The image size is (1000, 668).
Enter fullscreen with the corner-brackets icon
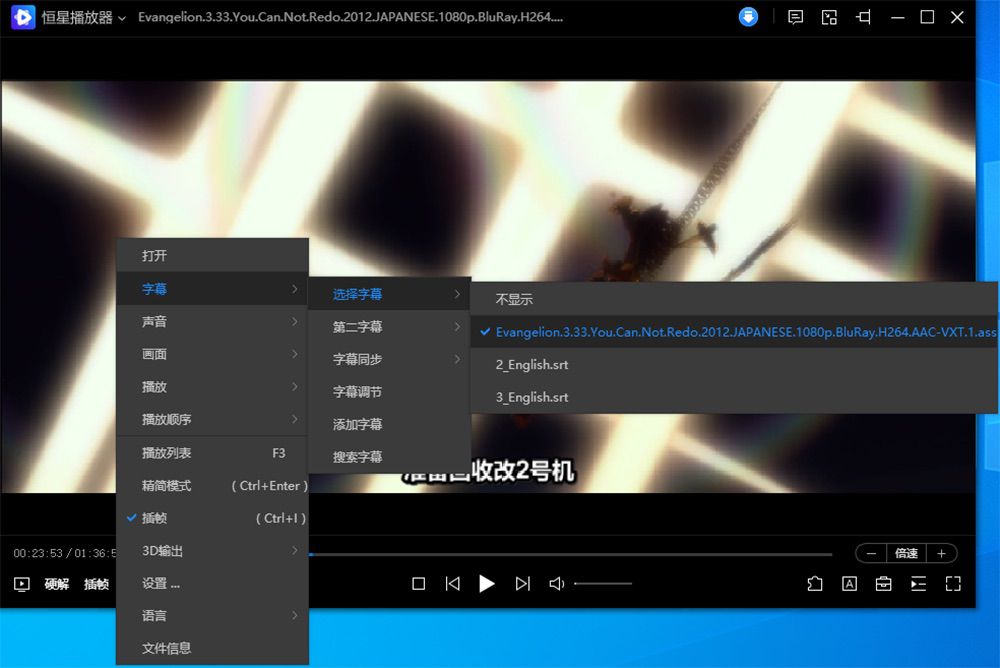953,584
